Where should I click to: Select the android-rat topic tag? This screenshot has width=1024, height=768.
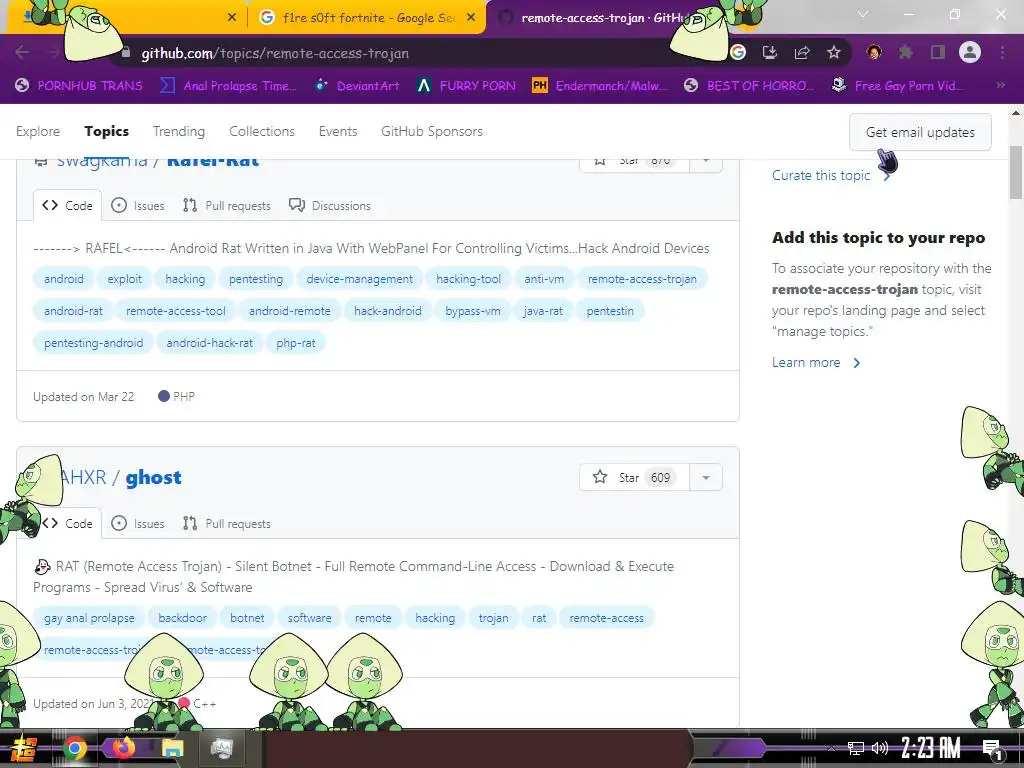click(x=73, y=311)
